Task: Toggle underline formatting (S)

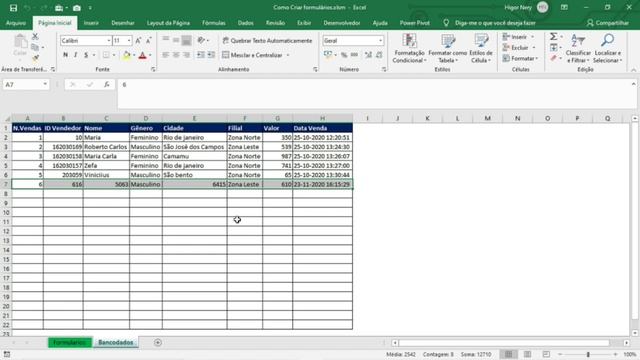Action: pos(86,55)
